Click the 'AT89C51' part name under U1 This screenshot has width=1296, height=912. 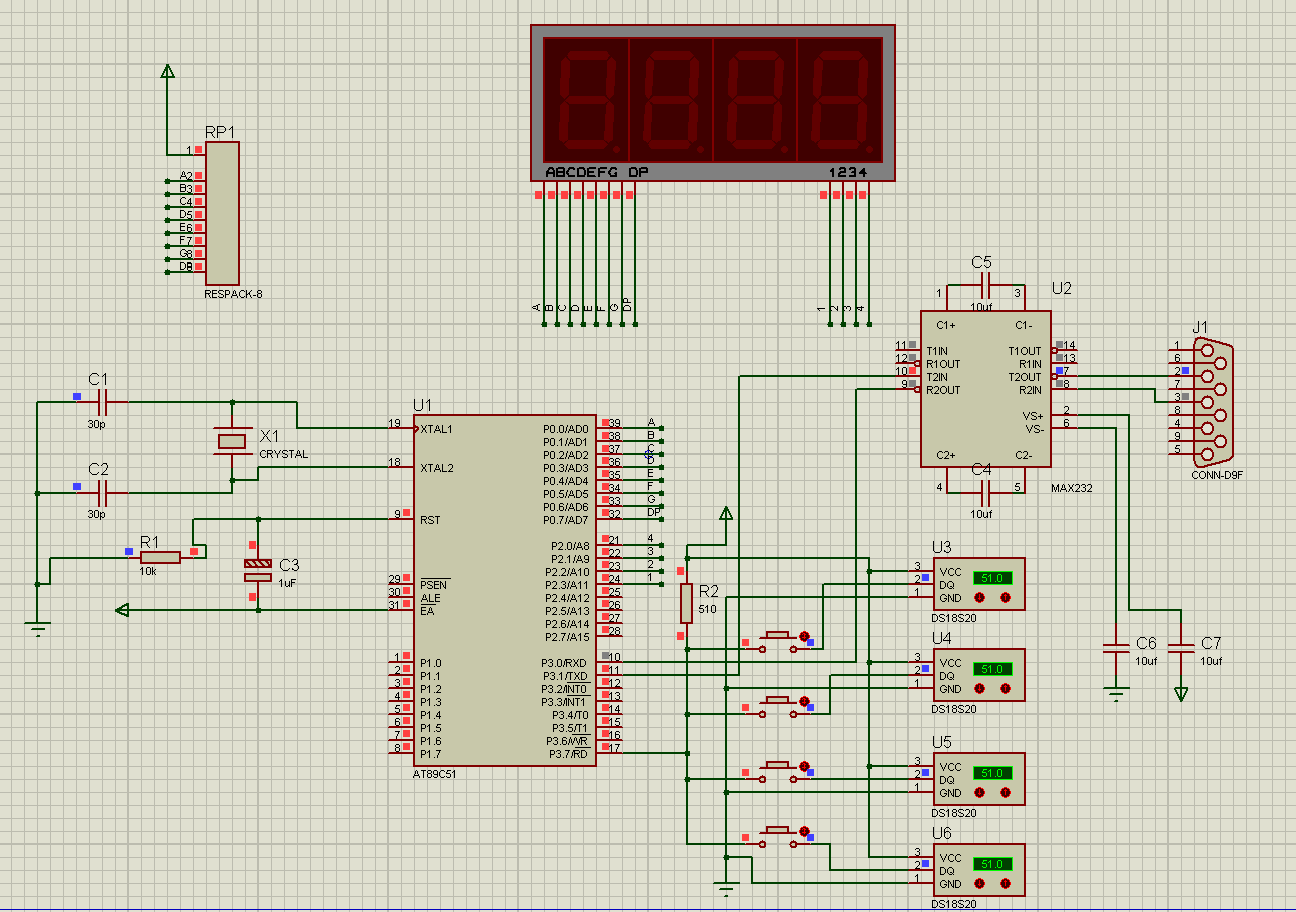pyautogui.click(x=436, y=774)
